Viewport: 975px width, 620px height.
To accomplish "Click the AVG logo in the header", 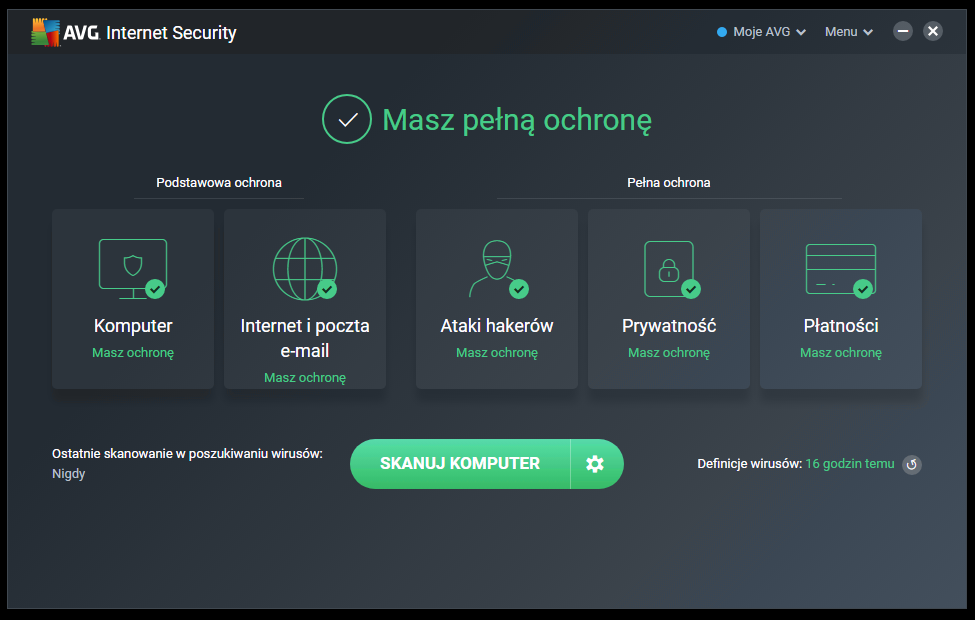I will tap(45, 31).
